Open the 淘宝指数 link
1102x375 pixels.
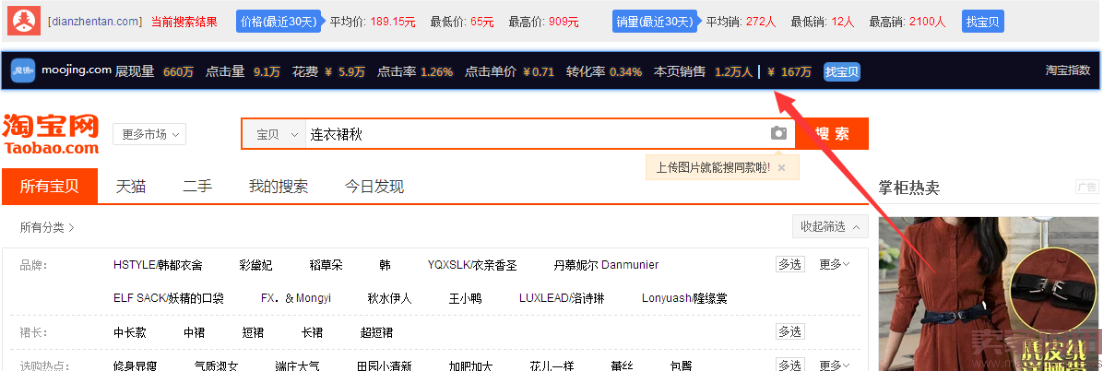click(x=1068, y=70)
